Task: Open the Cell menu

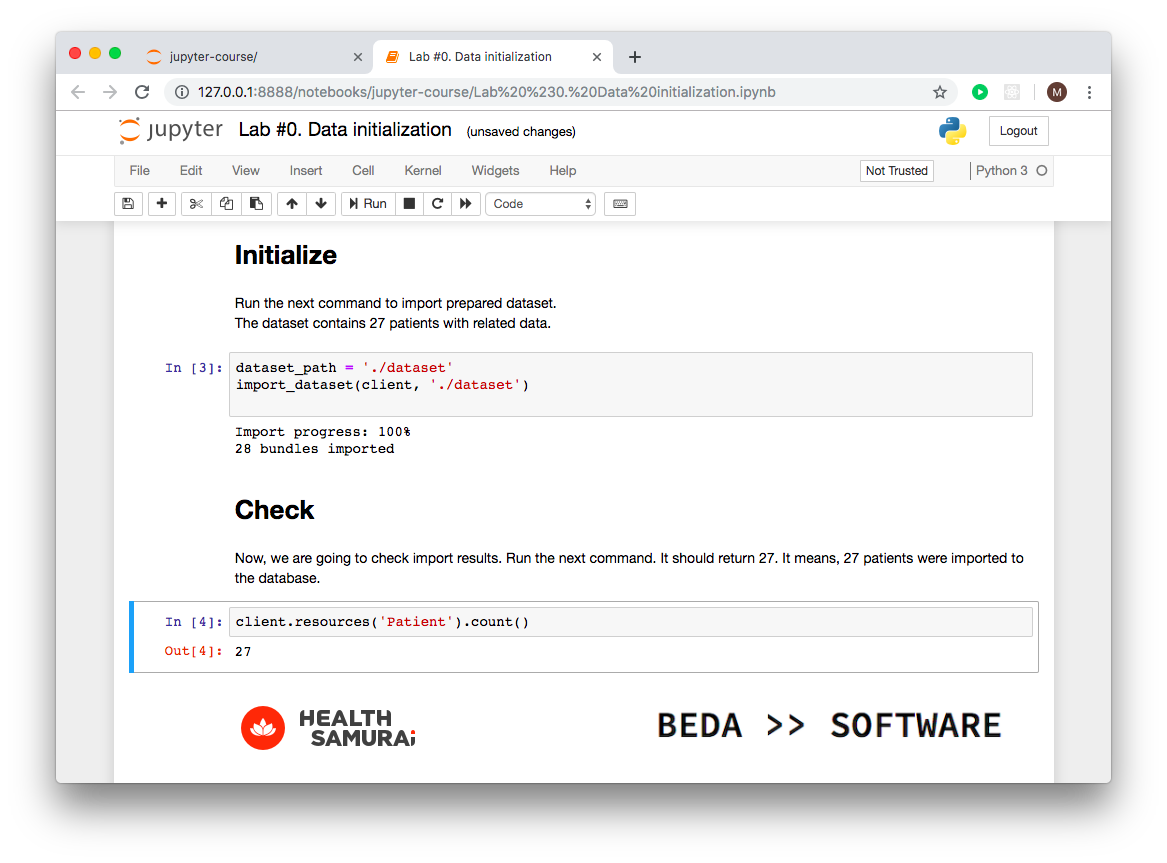Action: click(x=363, y=170)
